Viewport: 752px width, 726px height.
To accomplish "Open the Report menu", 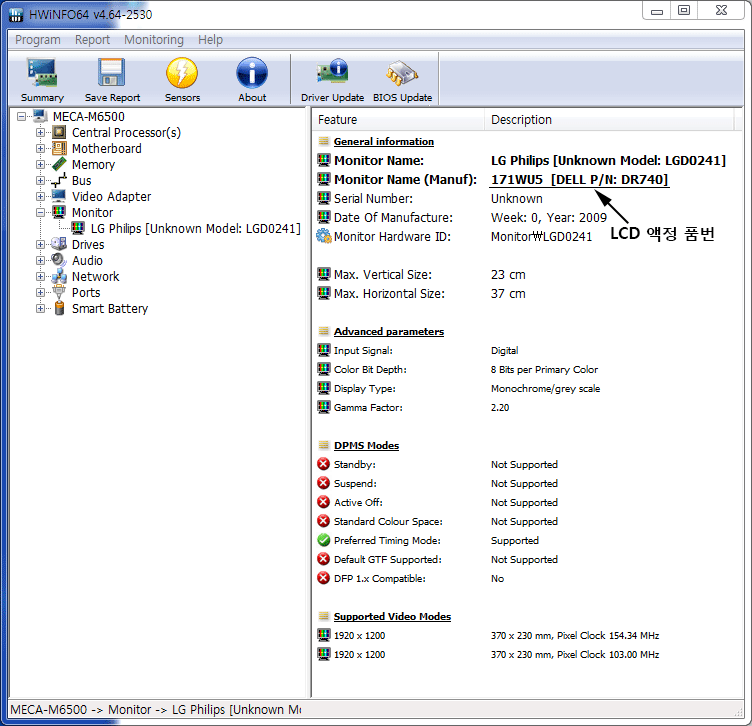I will pos(92,40).
